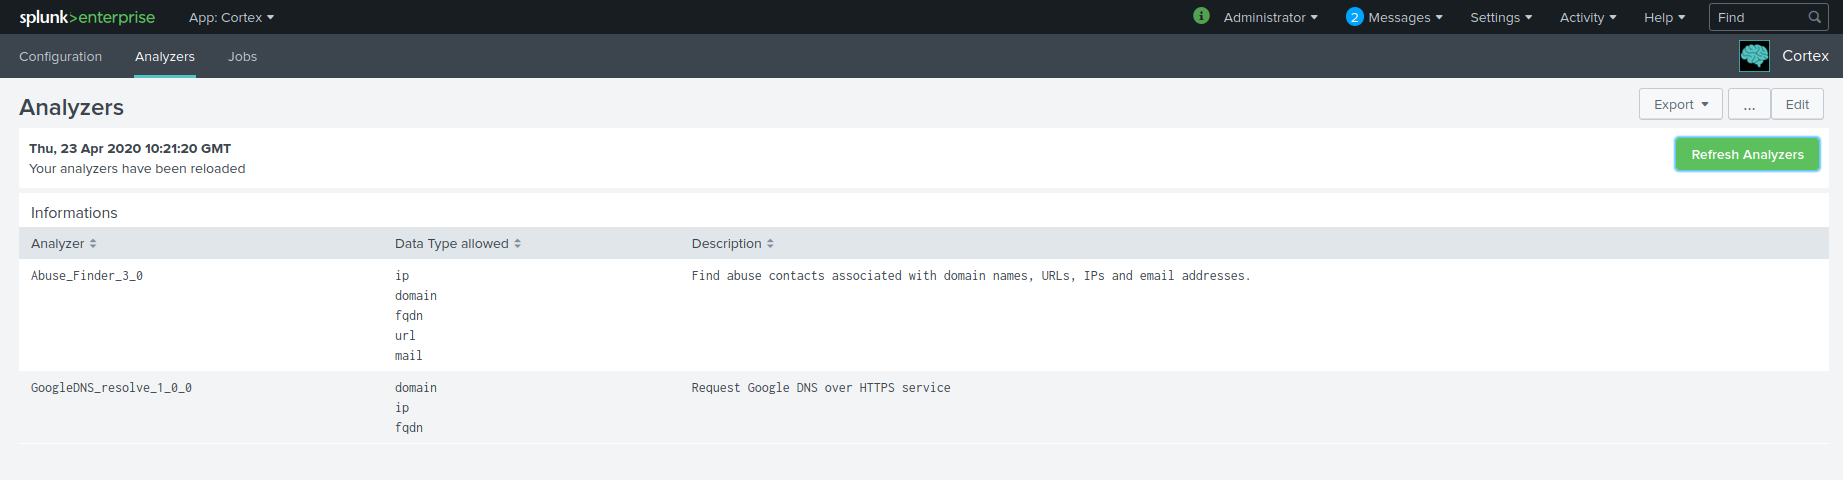Image resolution: width=1843 pixels, height=480 pixels.
Task: Sort by Data Type allowed column arrows
Action: pos(517,244)
